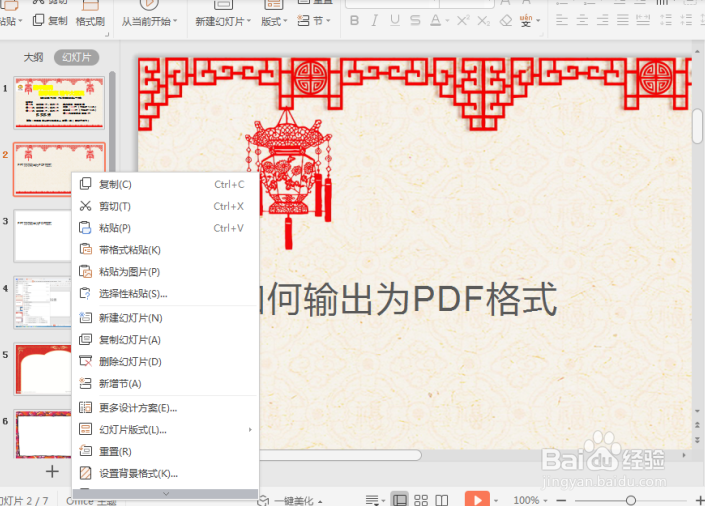Viewport: 705px width, 506px height.
Task: Switch to 大纲 outline tab
Action: 34,57
